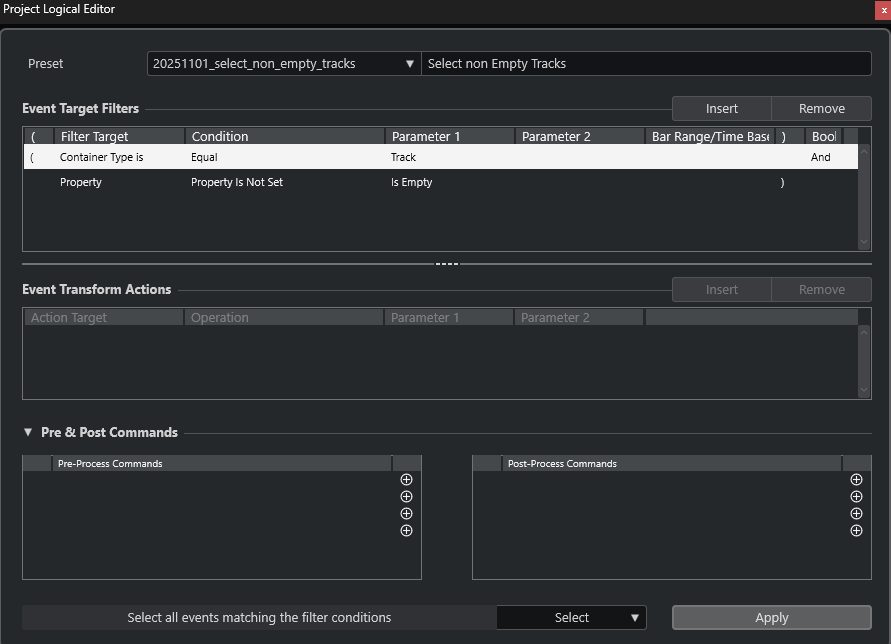
Task: Collapse the Pre & Post Commands section
Action: click(28, 433)
